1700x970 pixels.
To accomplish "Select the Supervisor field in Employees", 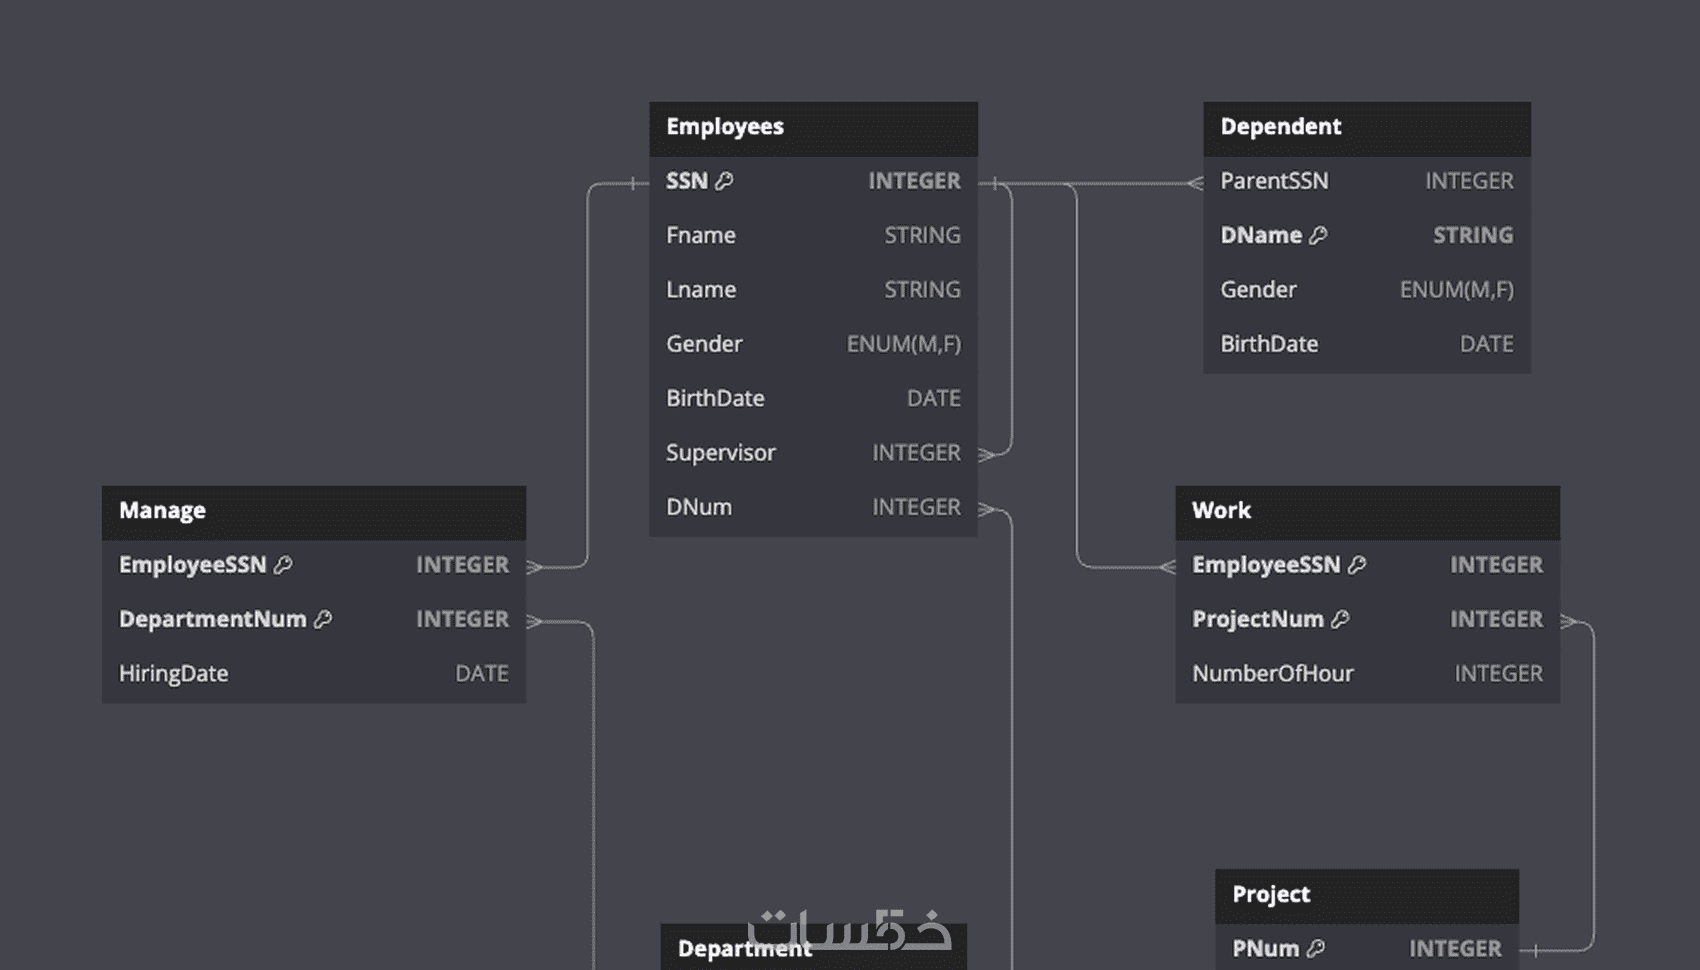I will [721, 453].
